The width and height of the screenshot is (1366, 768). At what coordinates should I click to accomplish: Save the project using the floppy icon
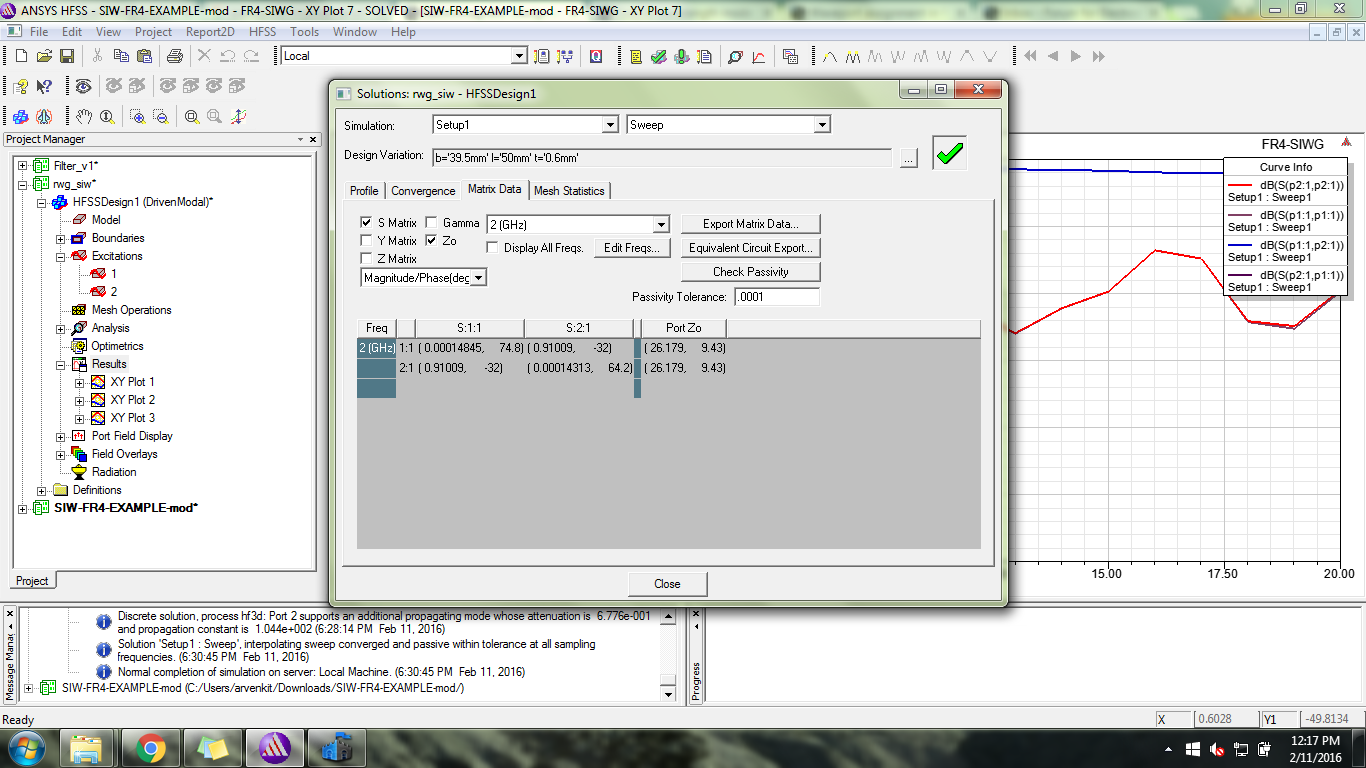point(67,57)
